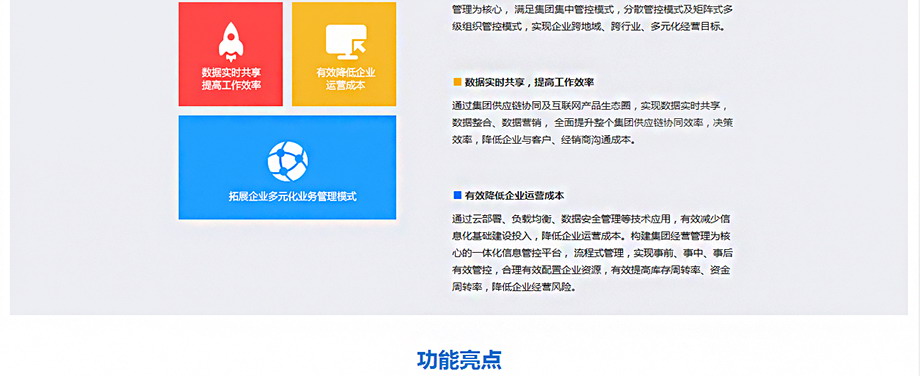Click text line starting 息化基础建设投入
Image resolution: width=920 pixels, height=376 pixels.
coord(591,236)
